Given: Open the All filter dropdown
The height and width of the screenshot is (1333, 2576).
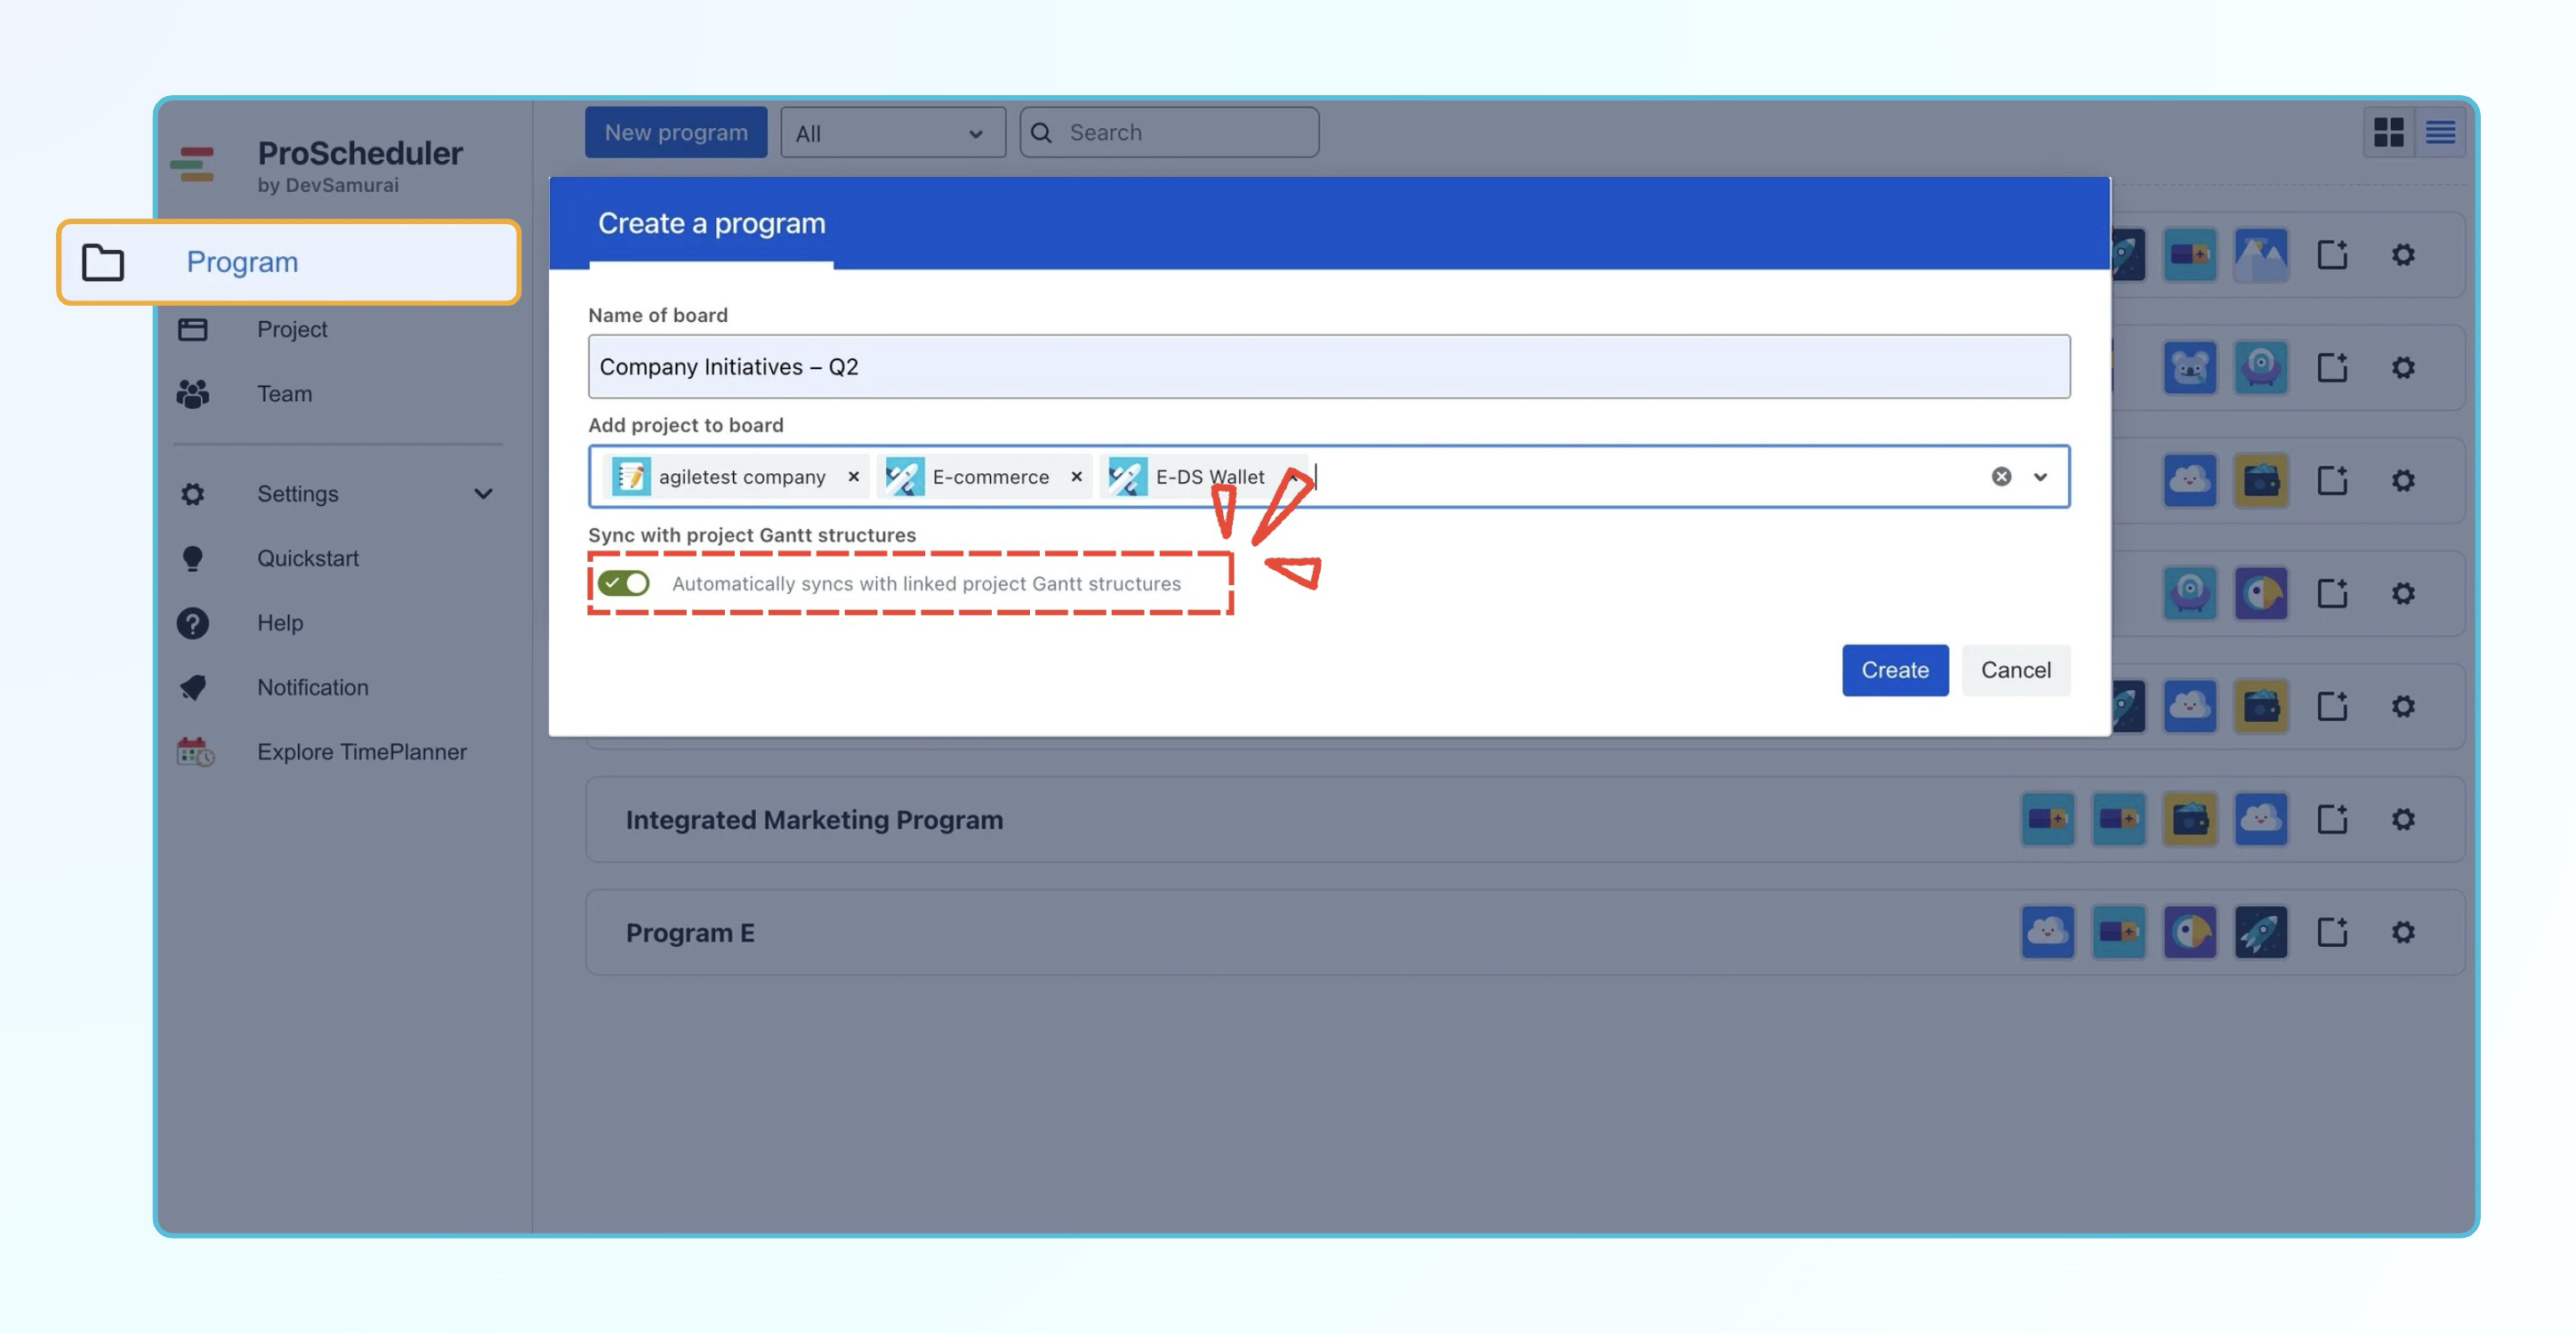Looking at the screenshot, I should (x=891, y=133).
